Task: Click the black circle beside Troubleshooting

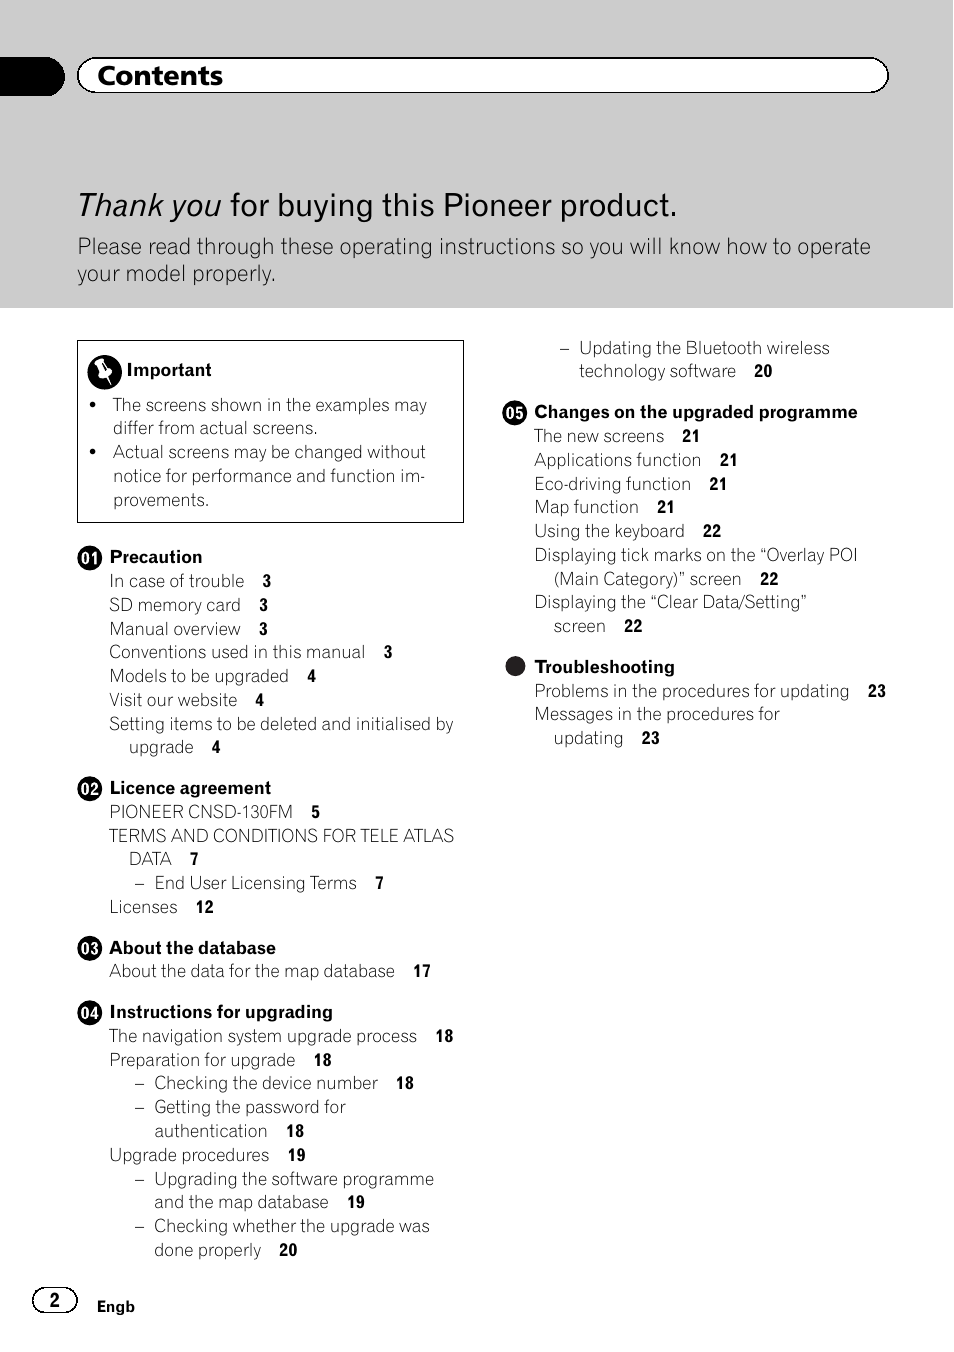Action: pos(515,667)
